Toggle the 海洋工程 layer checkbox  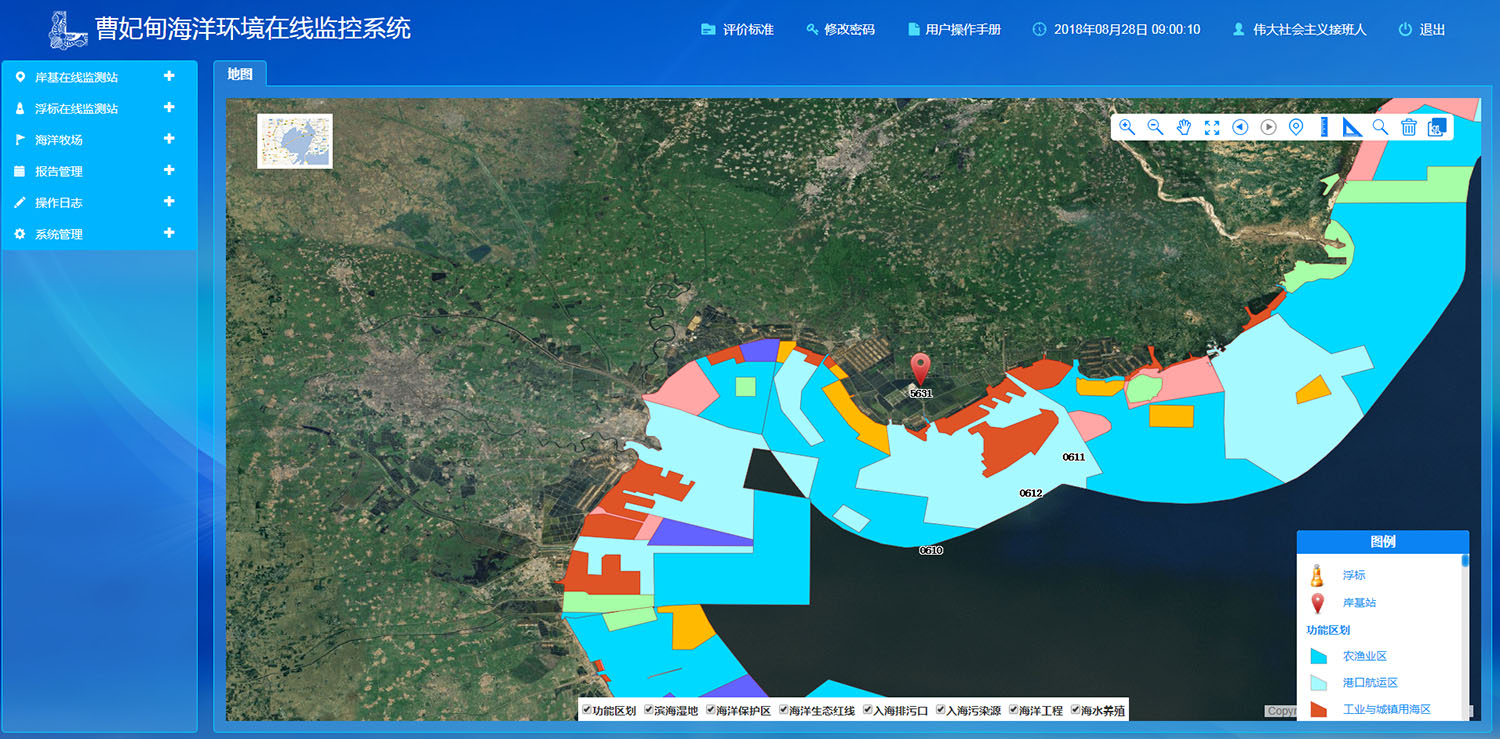point(1014,710)
